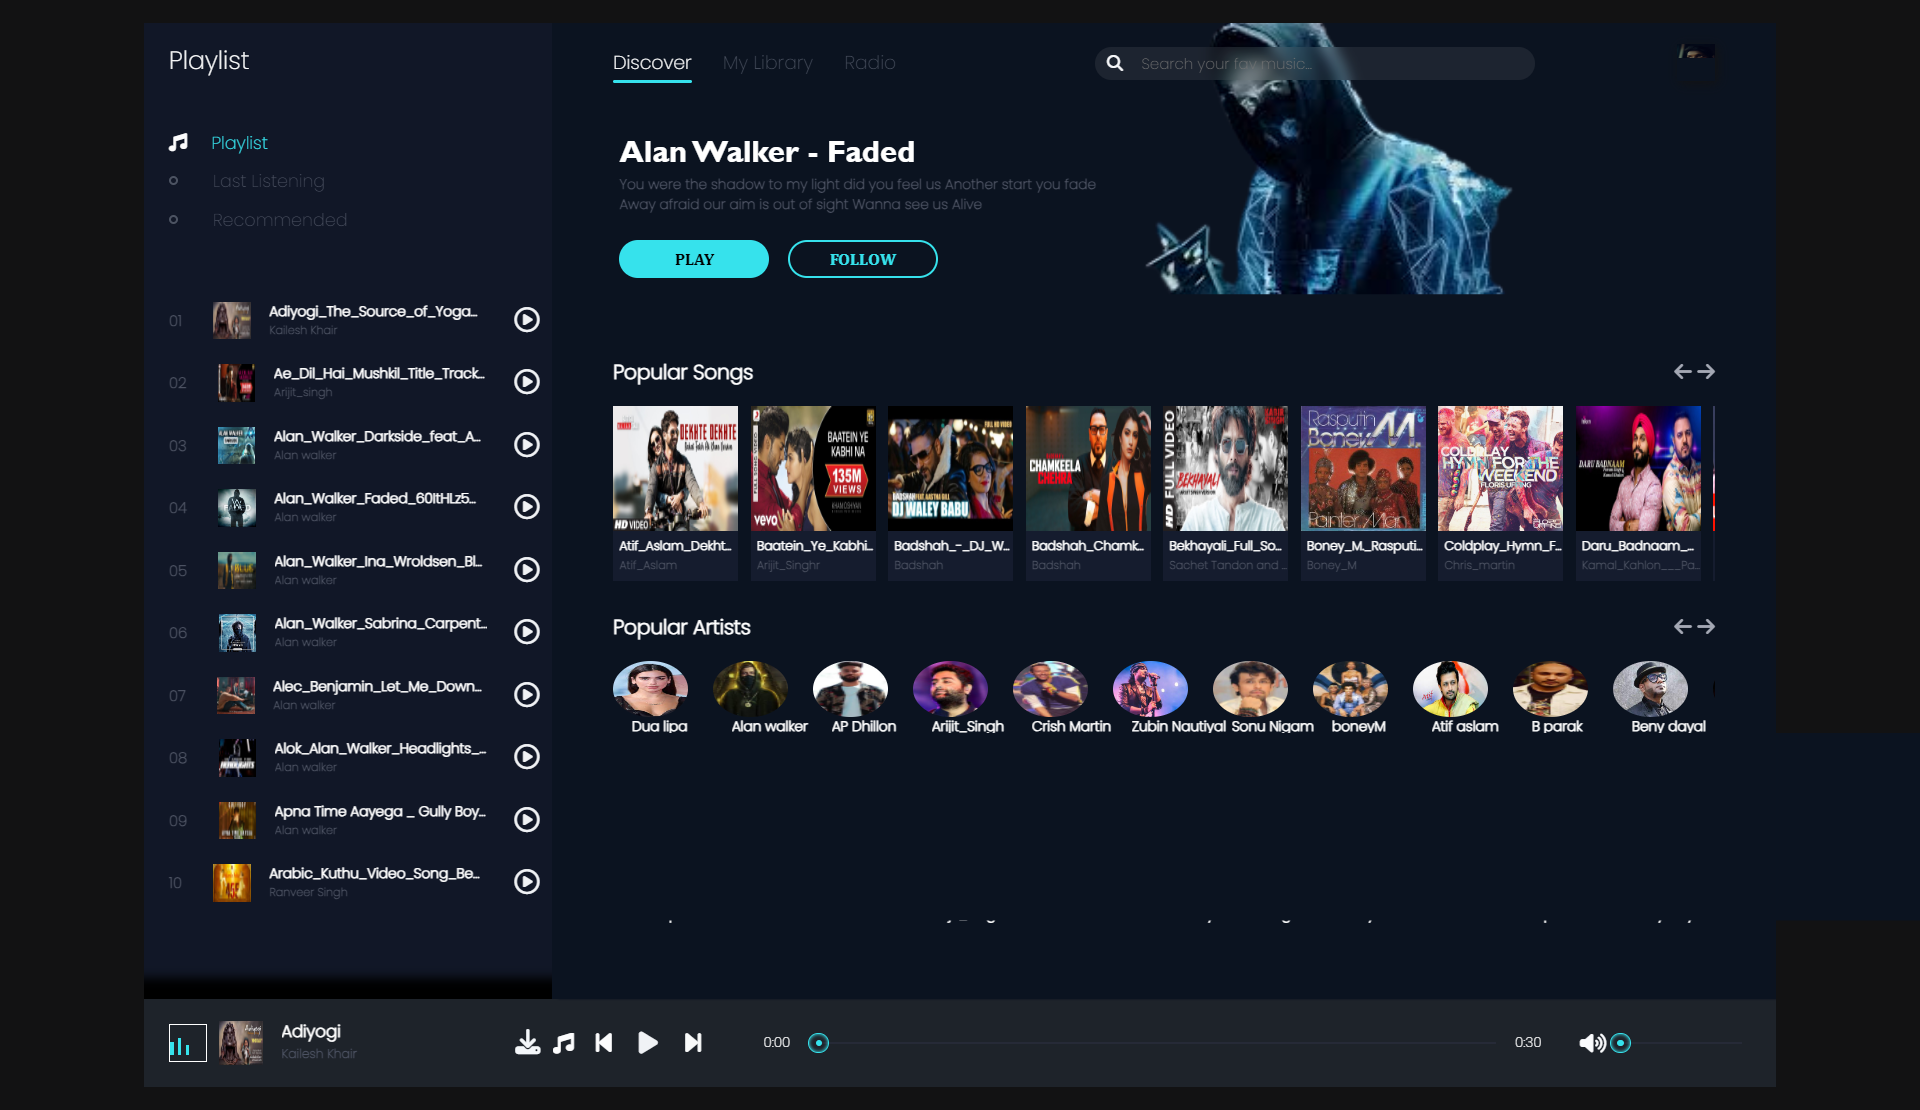This screenshot has height=1110, width=1920.
Task: Open the user profile avatar
Action: 1696,52
